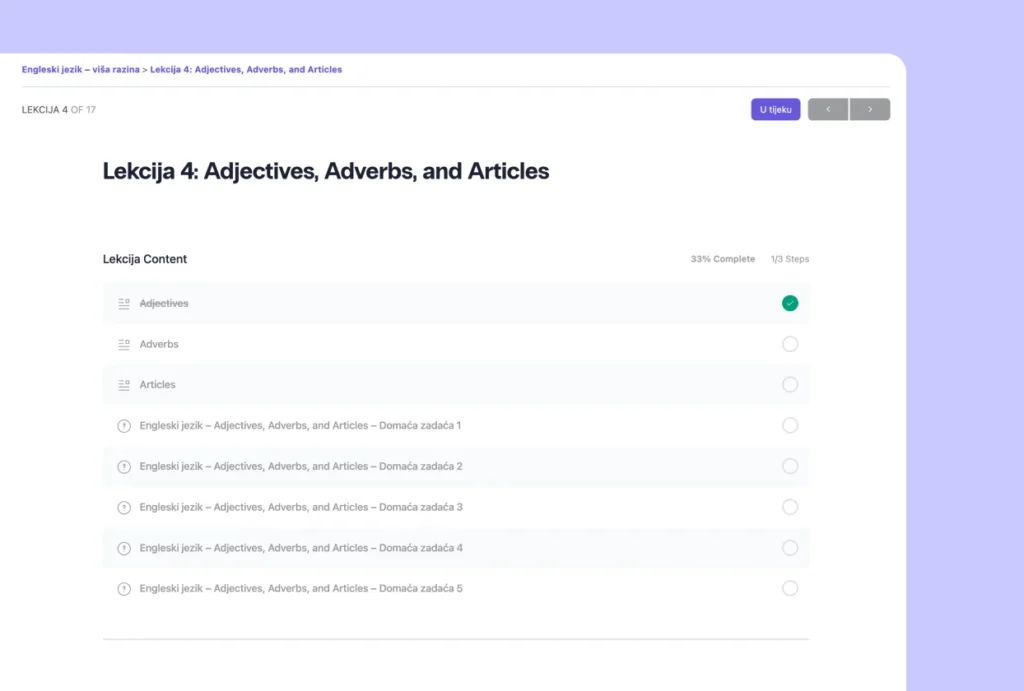Screen dimensions: 1024x691
Task: Click quiz icon for Domaća zadaća 1
Action: [124, 426]
